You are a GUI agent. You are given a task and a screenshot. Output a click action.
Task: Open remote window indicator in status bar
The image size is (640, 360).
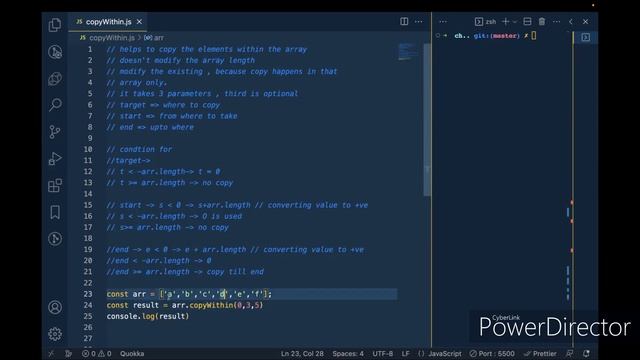51,353
